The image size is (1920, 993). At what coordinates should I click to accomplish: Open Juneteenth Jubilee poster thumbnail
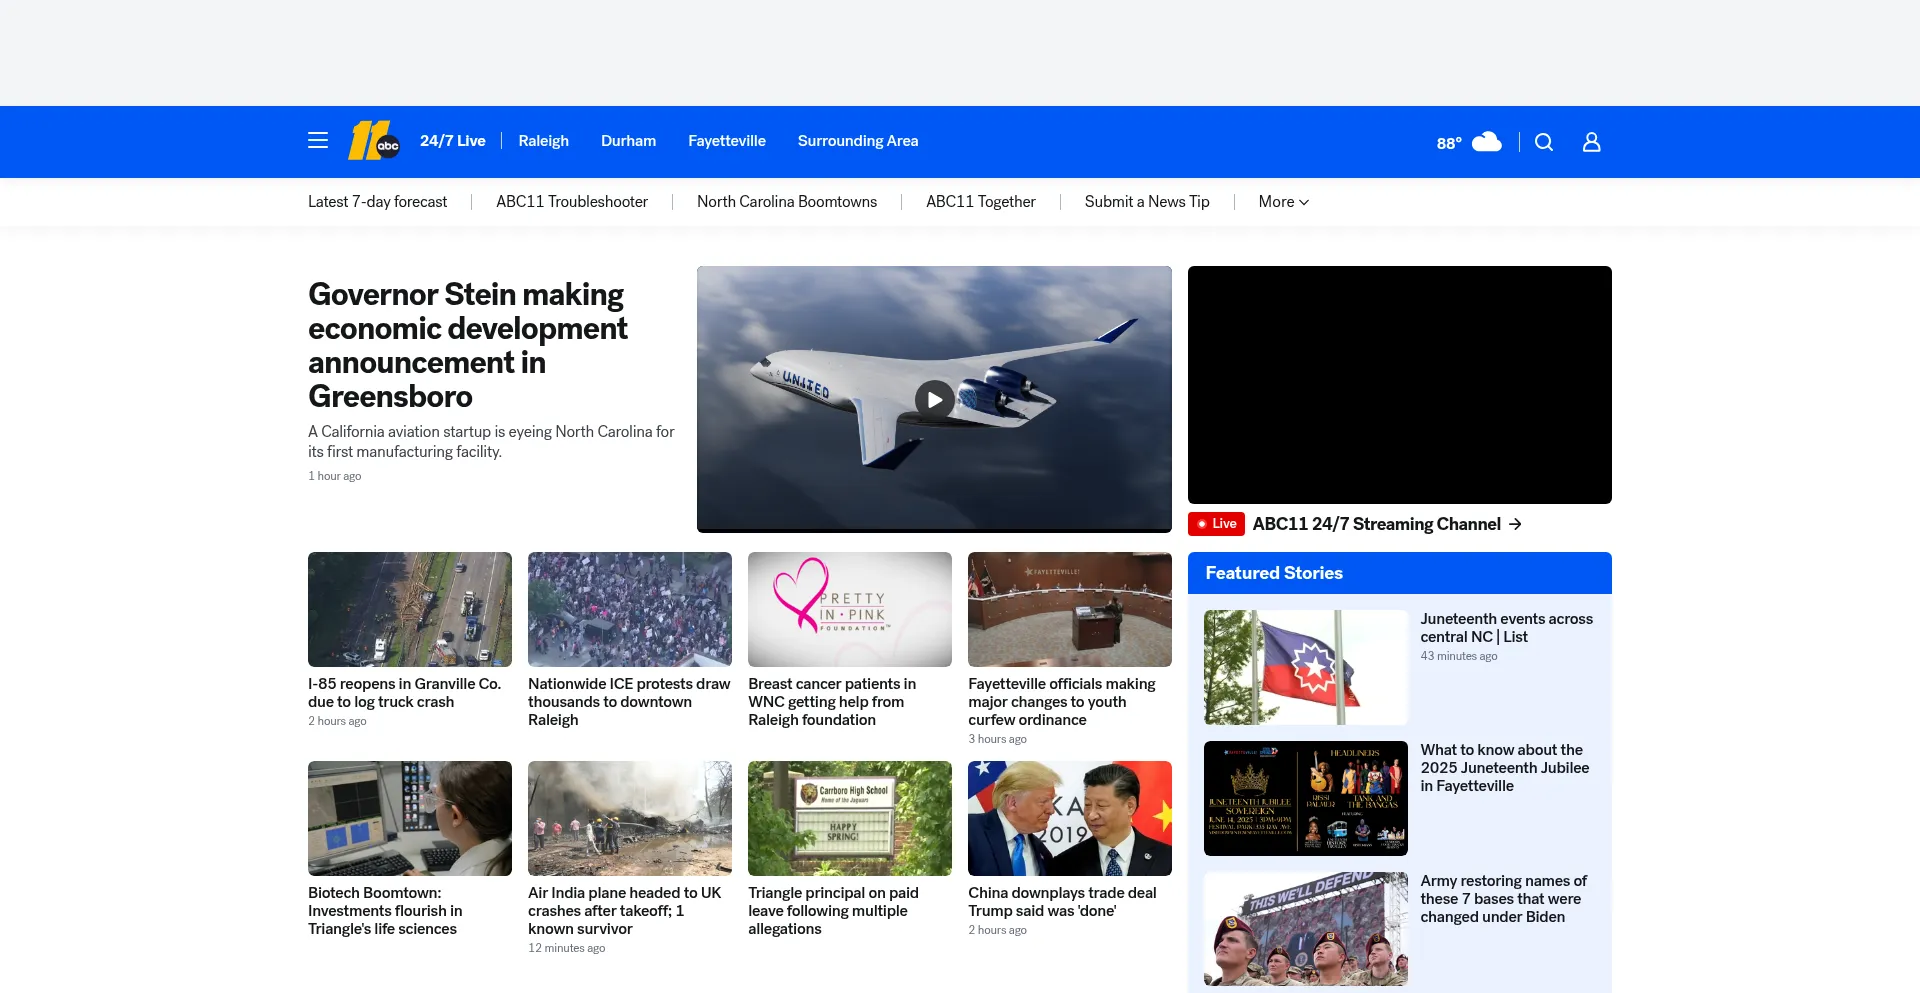point(1306,798)
